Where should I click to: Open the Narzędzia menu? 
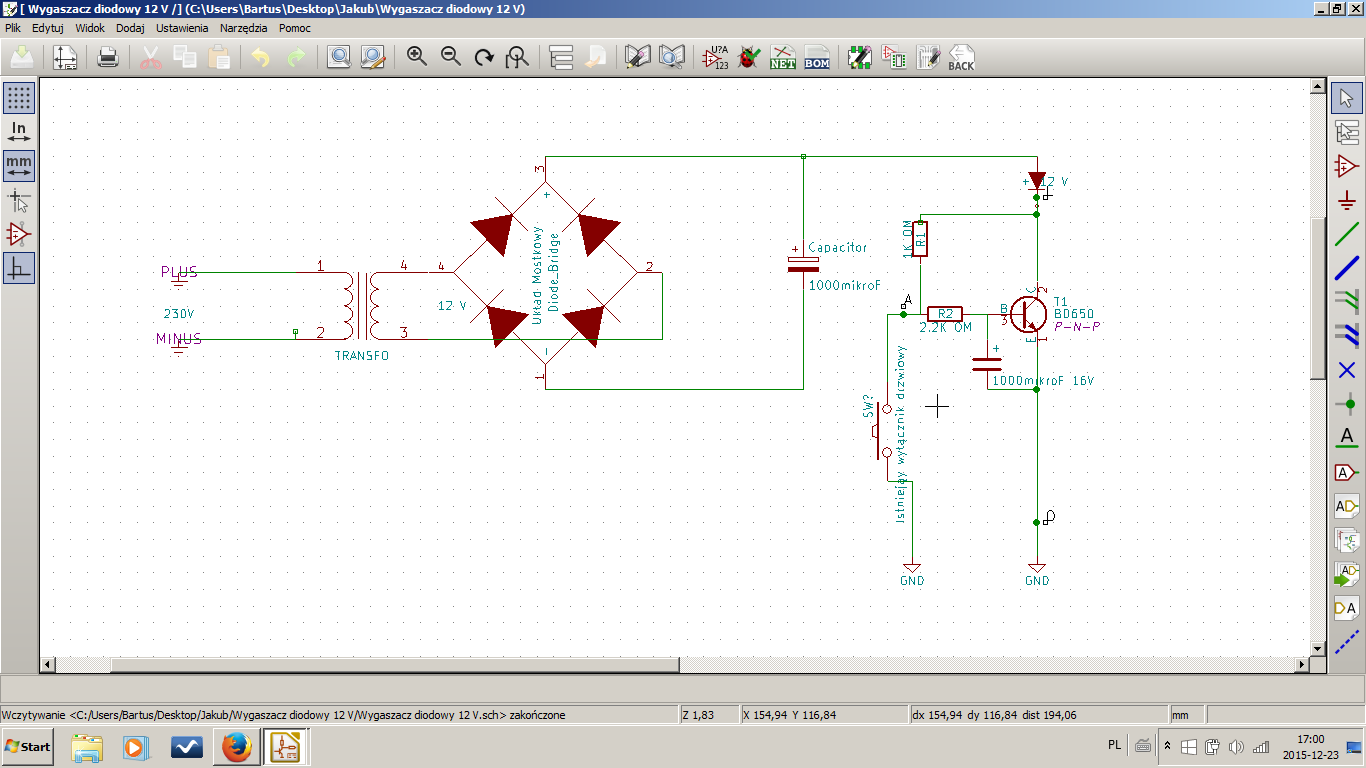coord(245,28)
